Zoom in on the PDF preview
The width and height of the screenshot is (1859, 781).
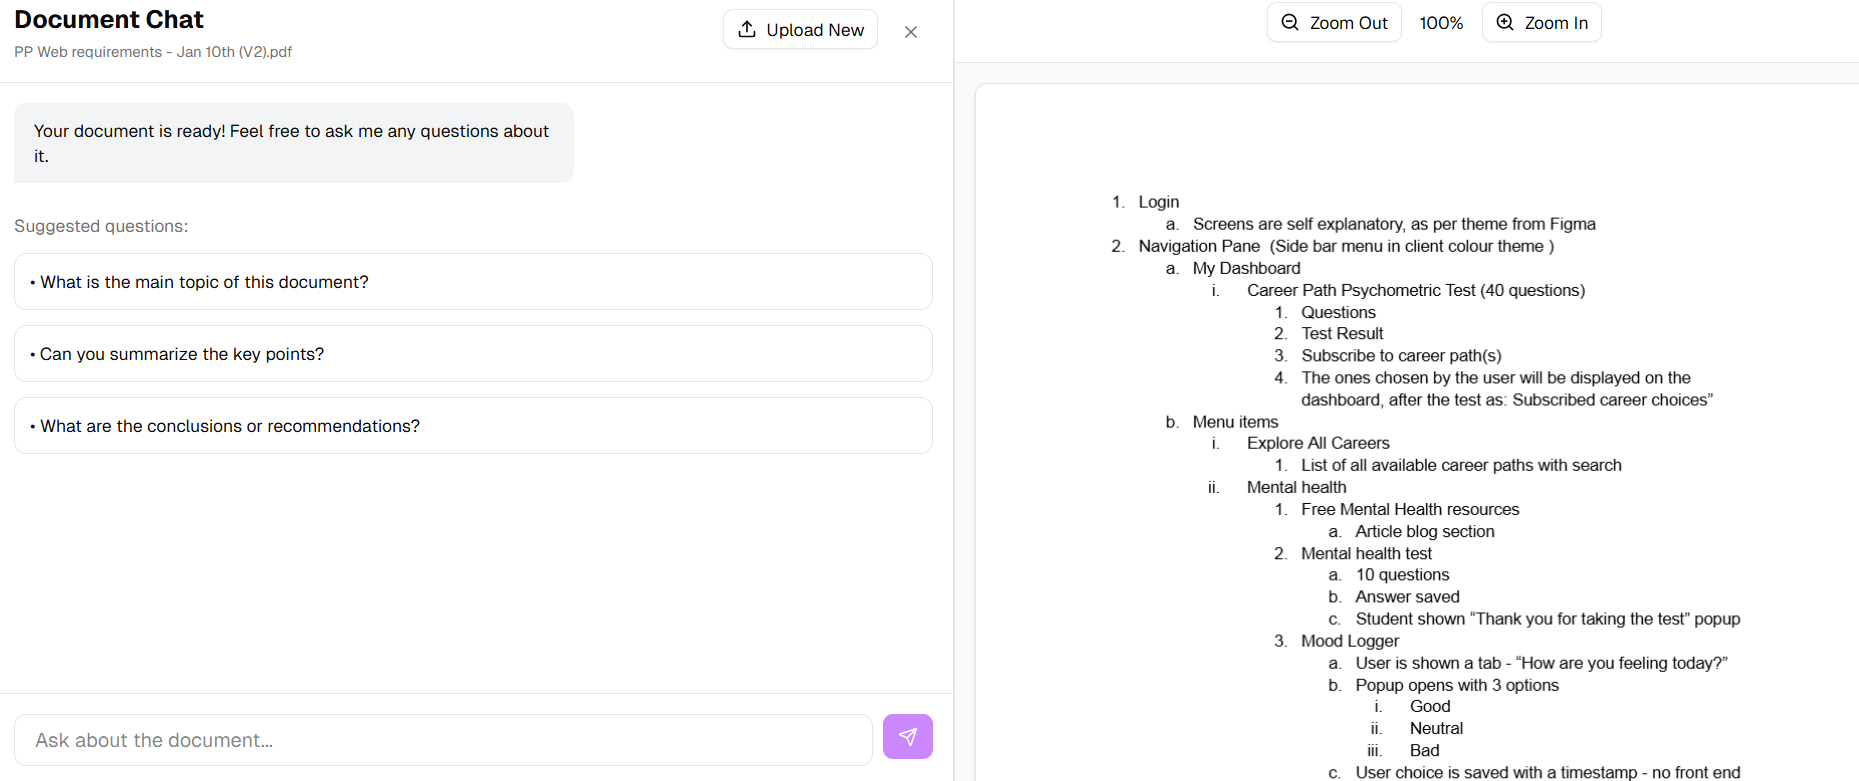[x=1541, y=23]
